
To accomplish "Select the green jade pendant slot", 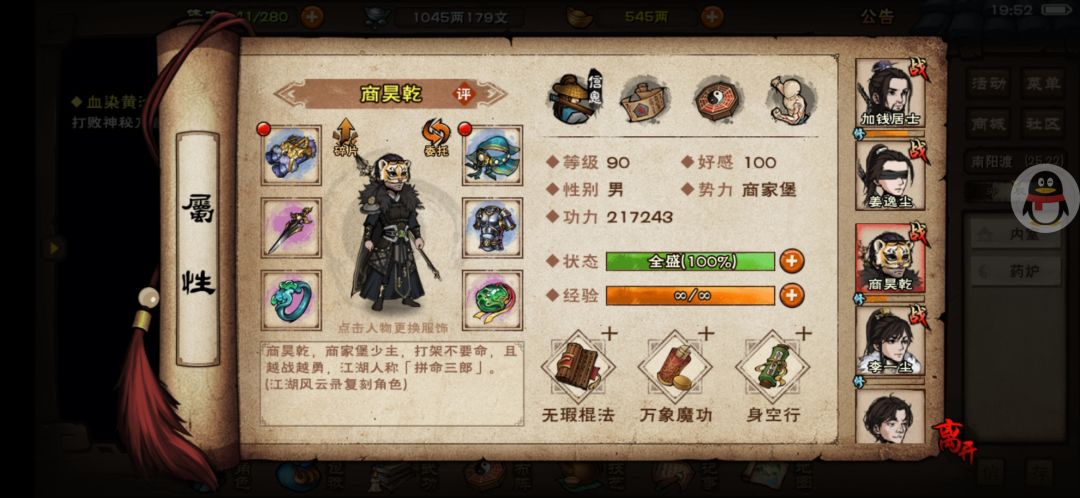I will point(492,300).
